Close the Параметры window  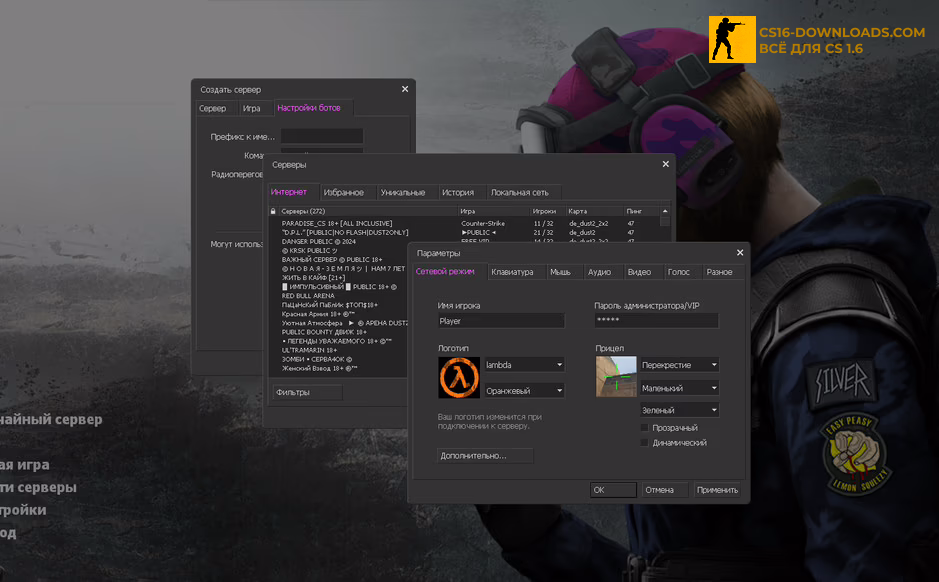point(740,253)
